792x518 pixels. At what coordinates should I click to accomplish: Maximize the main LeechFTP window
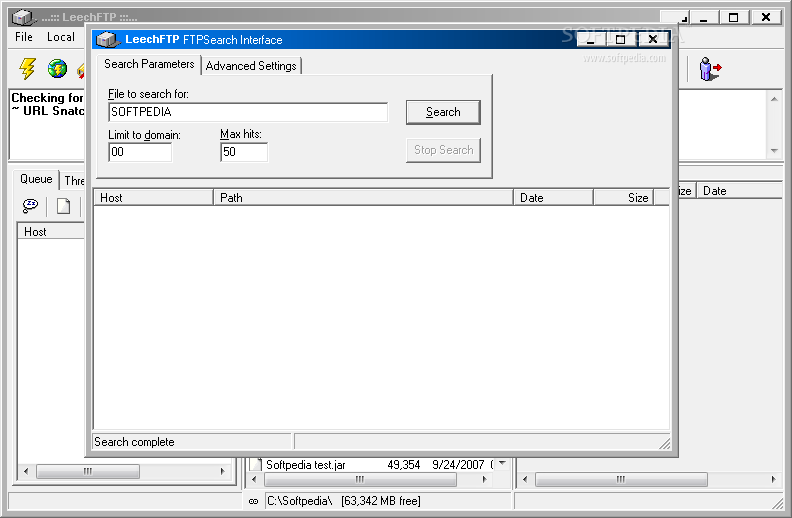point(734,17)
